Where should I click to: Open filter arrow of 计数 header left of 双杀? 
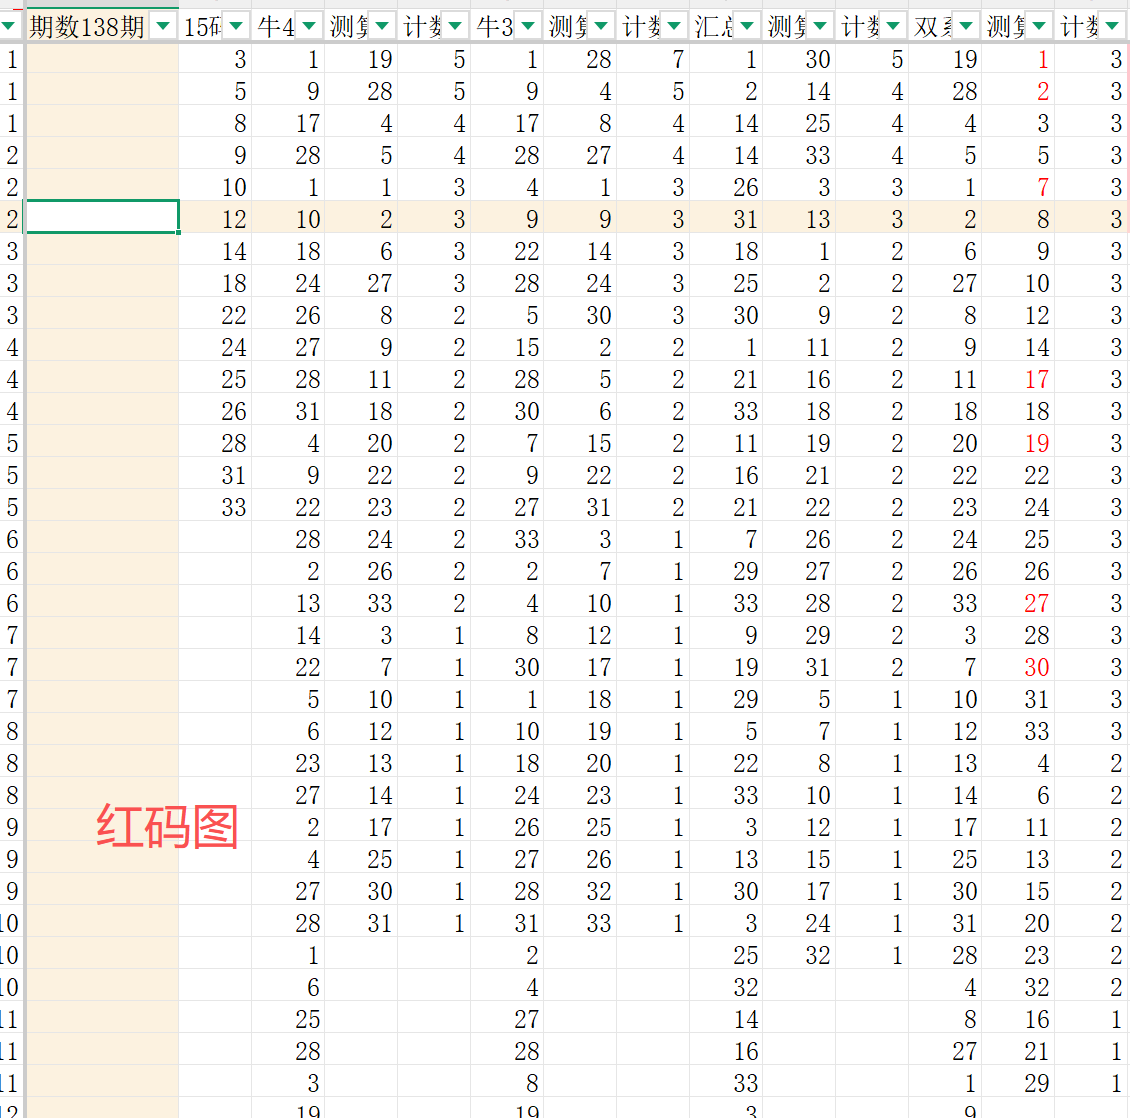tap(893, 27)
